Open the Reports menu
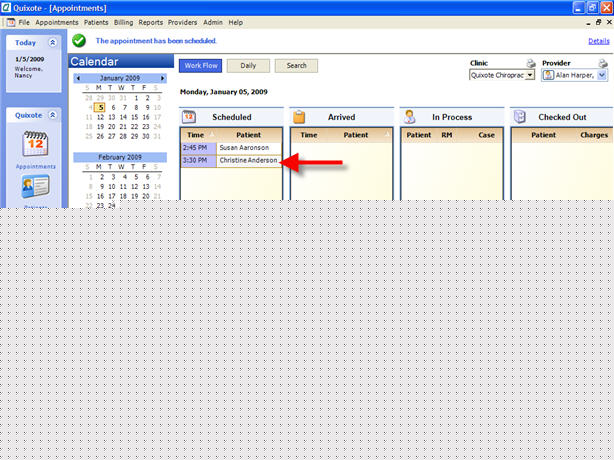The height and width of the screenshot is (460, 614). point(150,22)
